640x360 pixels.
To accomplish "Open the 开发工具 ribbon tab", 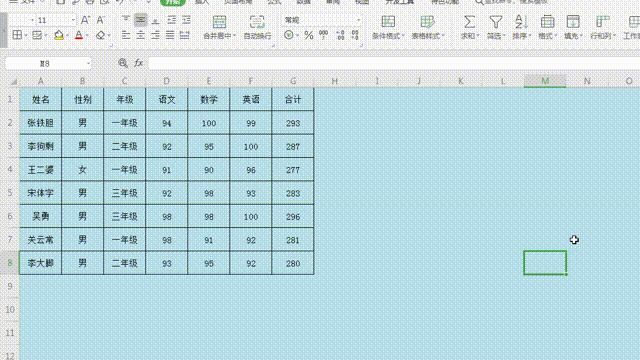I will click(400, 2).
